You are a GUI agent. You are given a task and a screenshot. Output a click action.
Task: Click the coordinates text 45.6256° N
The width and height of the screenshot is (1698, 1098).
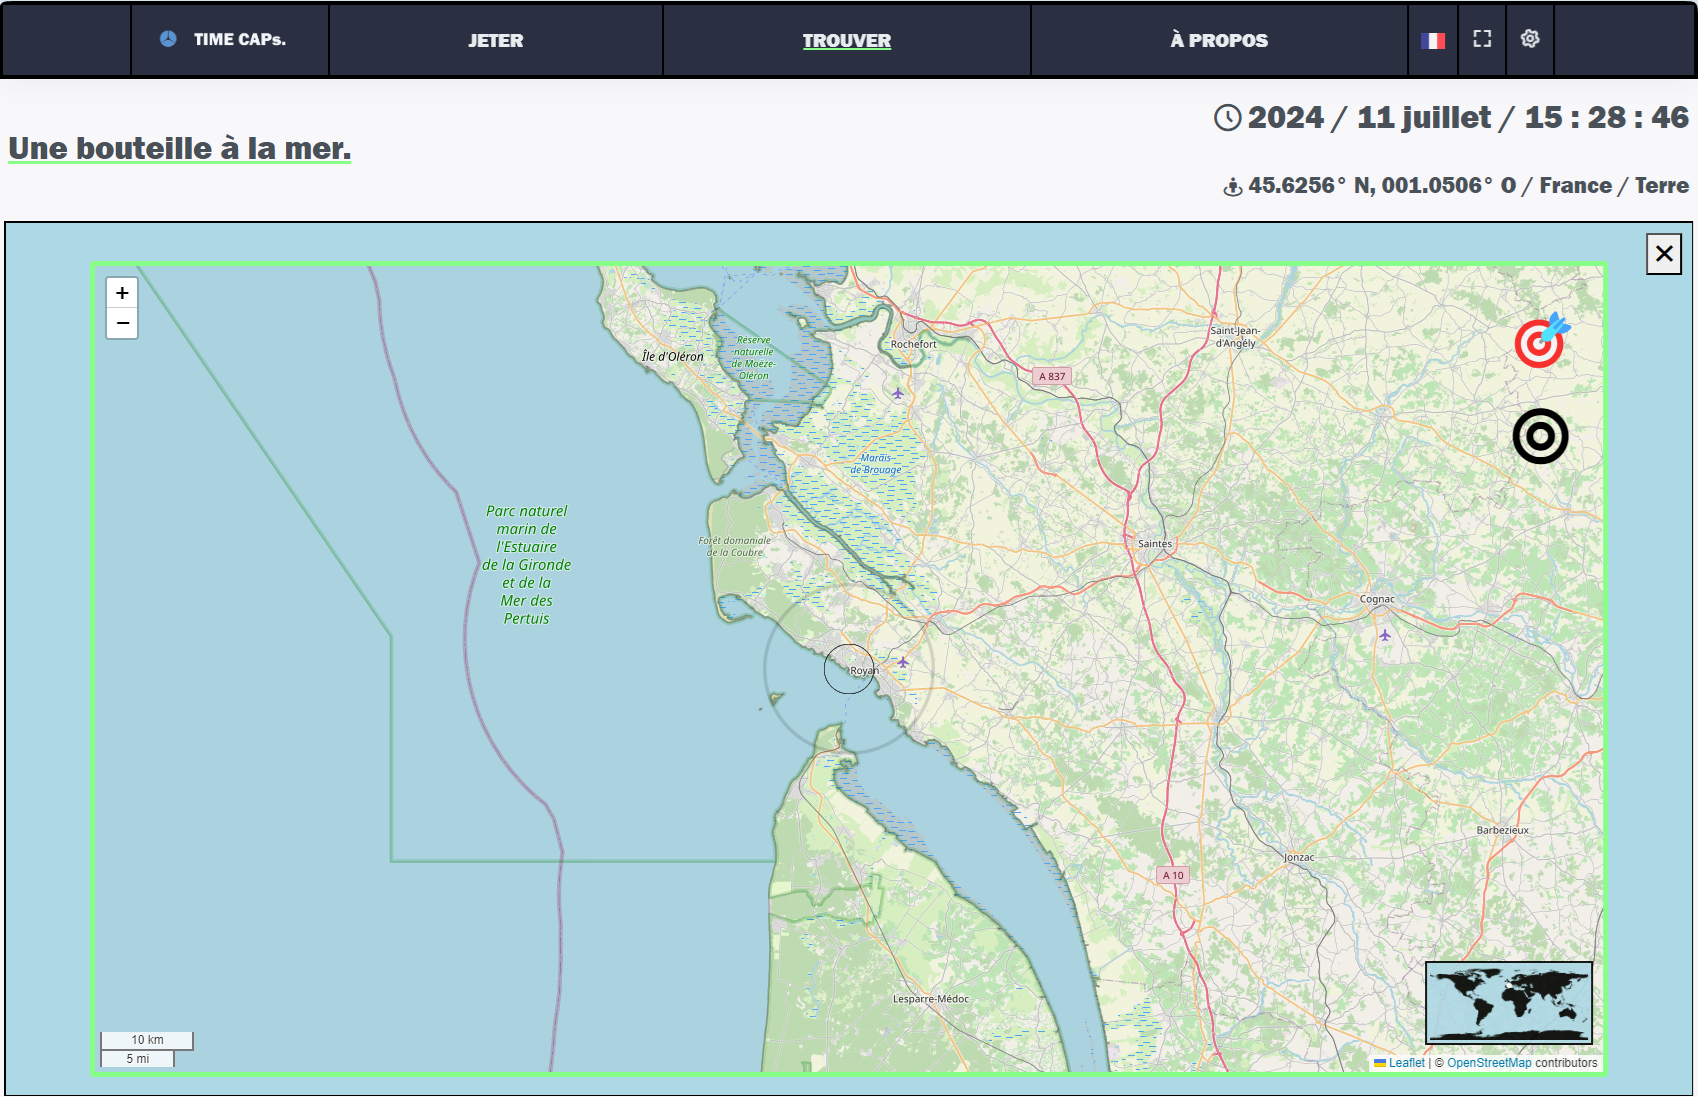click(x=1298, y=186)
